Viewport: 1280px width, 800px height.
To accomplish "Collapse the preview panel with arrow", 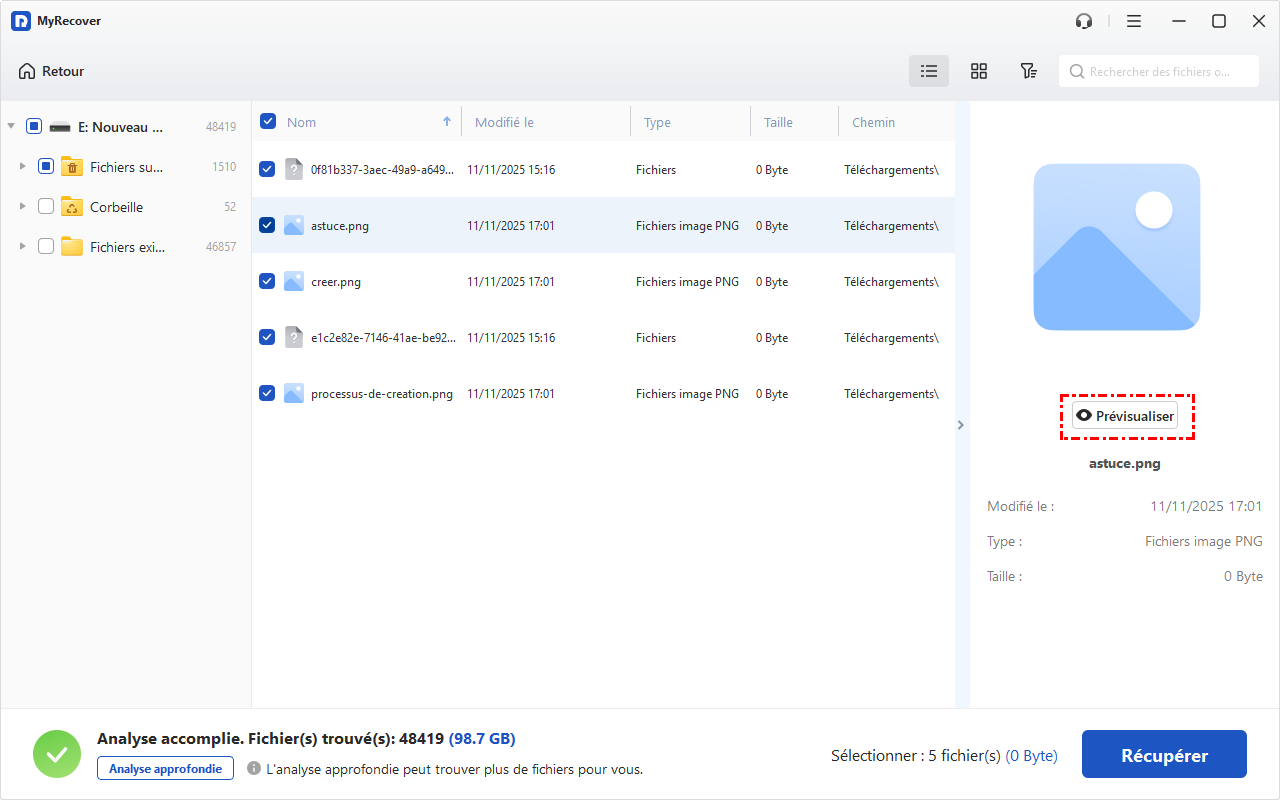I will tap(961, 425).
